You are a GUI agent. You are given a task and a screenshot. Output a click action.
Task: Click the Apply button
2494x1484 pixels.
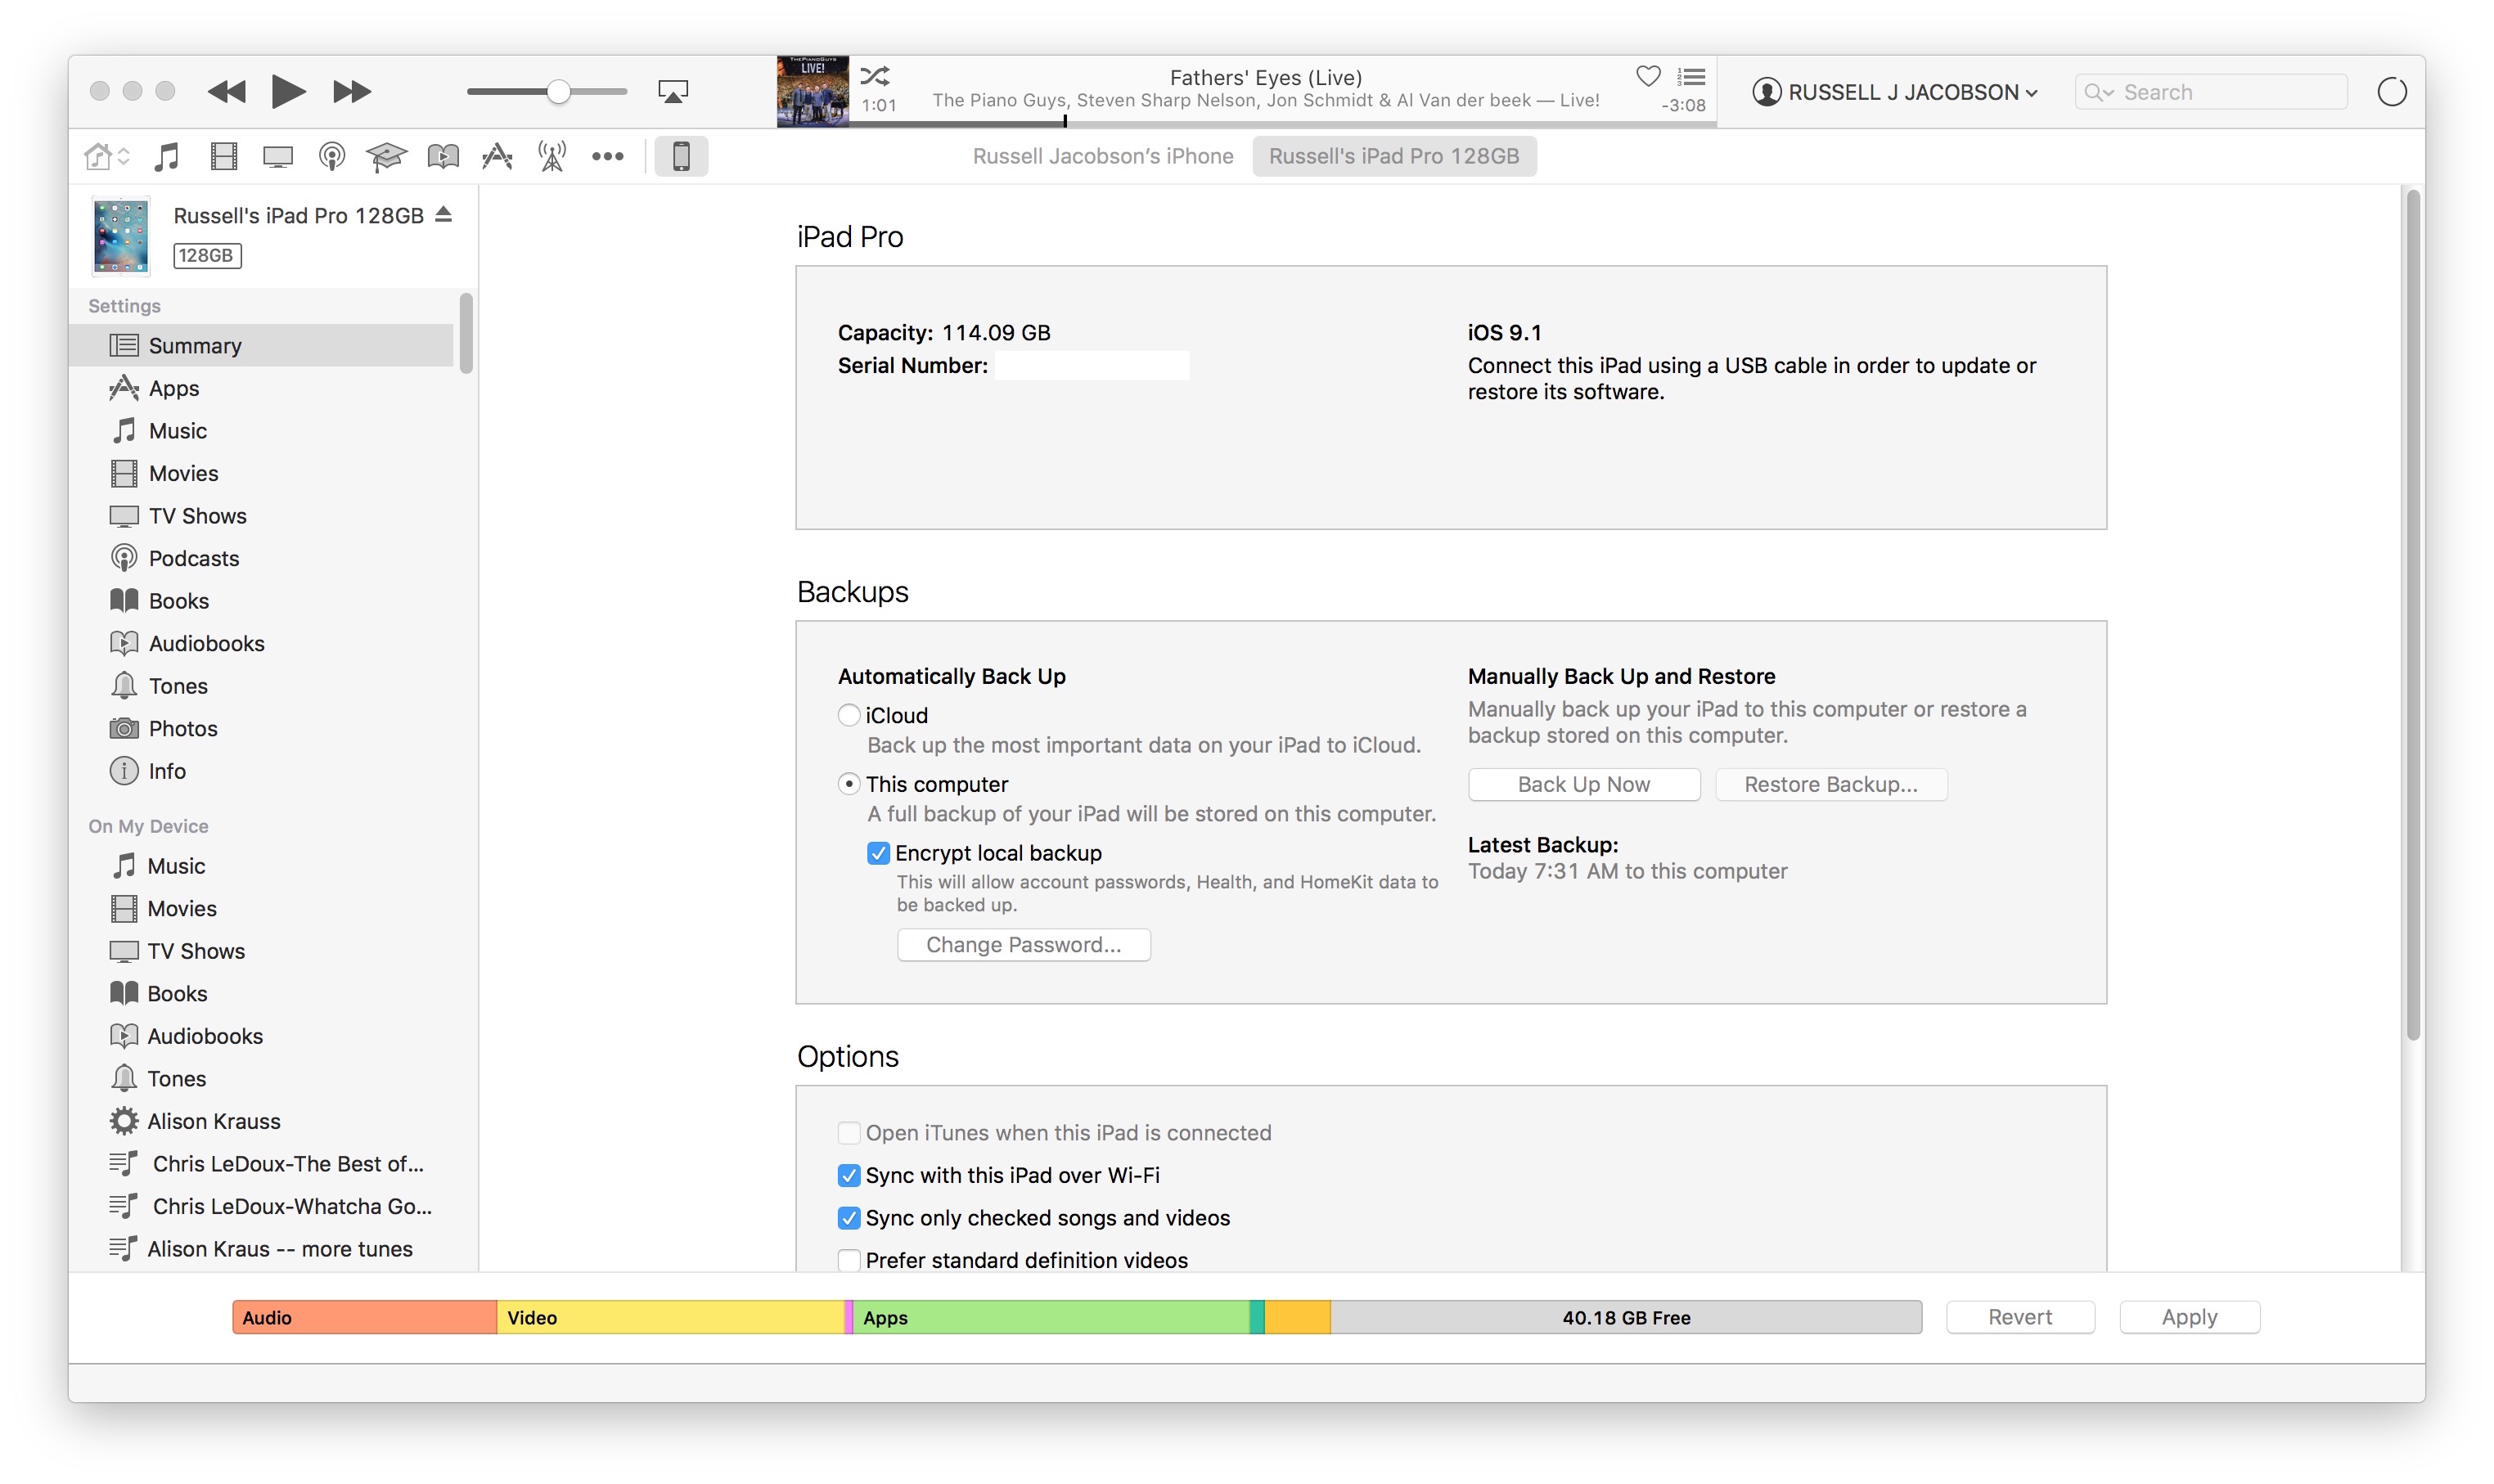(2188, 1317)
